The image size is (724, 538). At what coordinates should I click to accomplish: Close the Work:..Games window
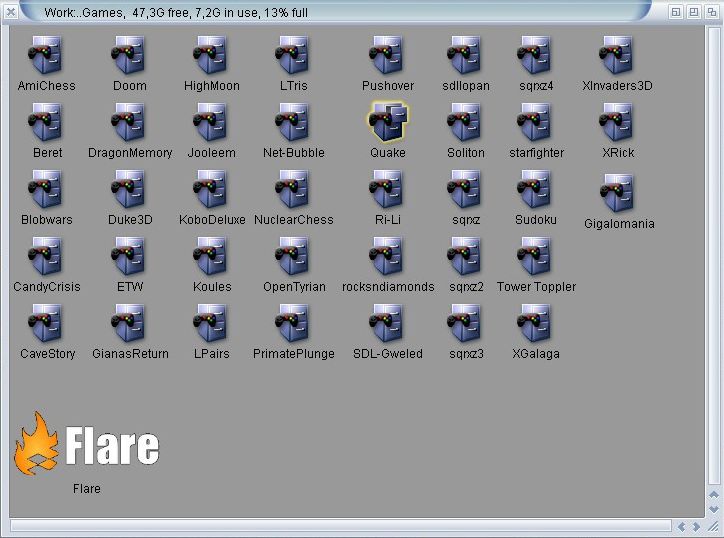pyautogui.click(x=10, y=11)
